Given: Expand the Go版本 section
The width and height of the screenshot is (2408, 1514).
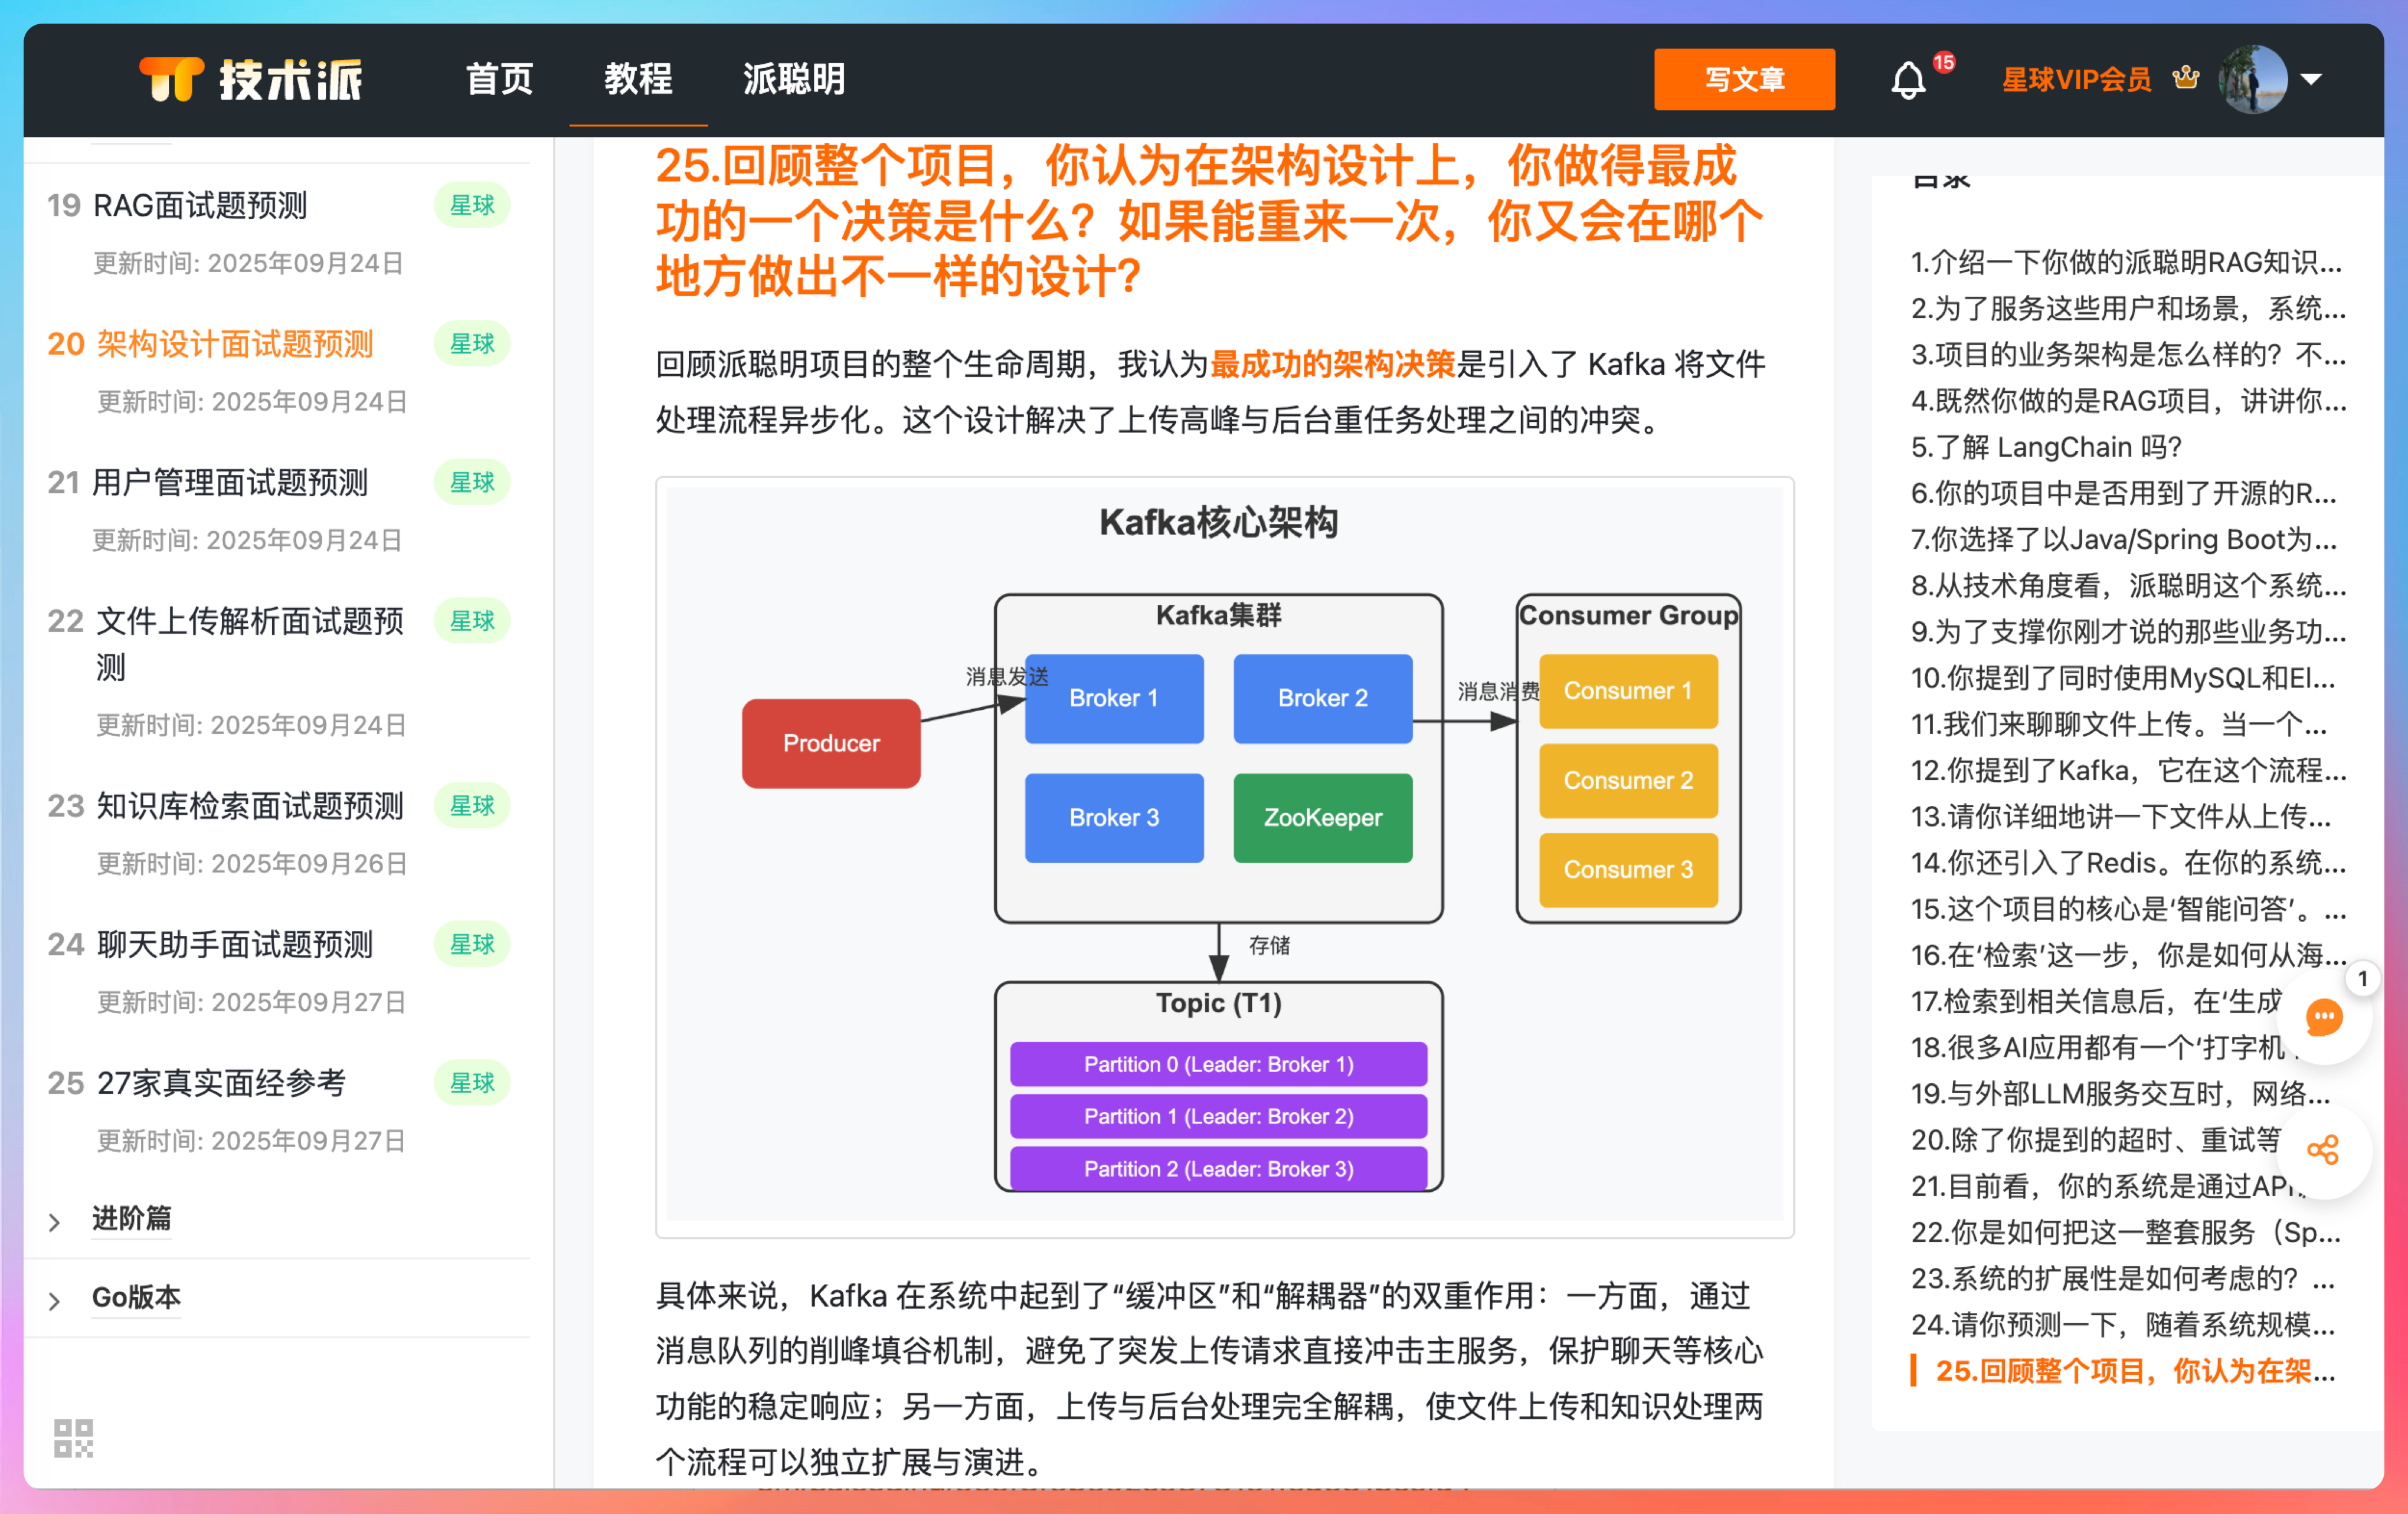Looking at the screenshot, I should click(x=135, y=1297).
